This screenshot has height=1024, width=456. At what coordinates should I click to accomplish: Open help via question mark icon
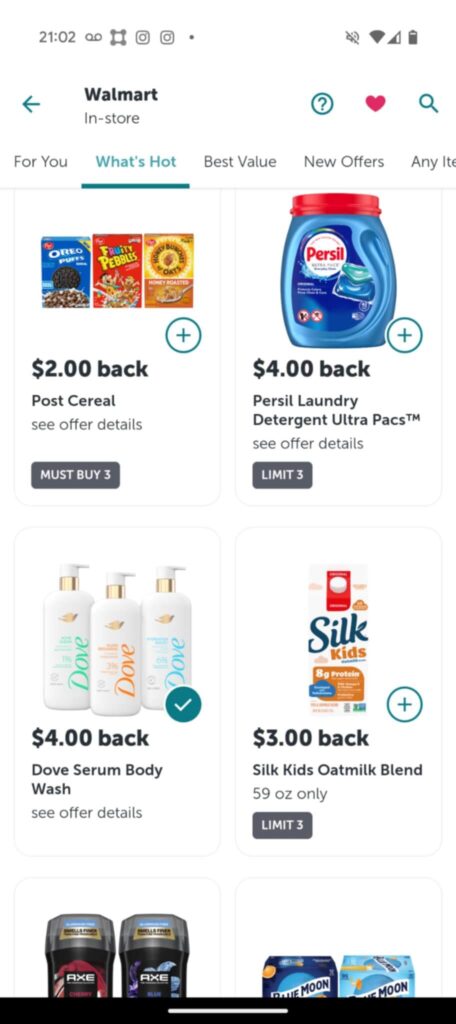click(x=322, y=103)
